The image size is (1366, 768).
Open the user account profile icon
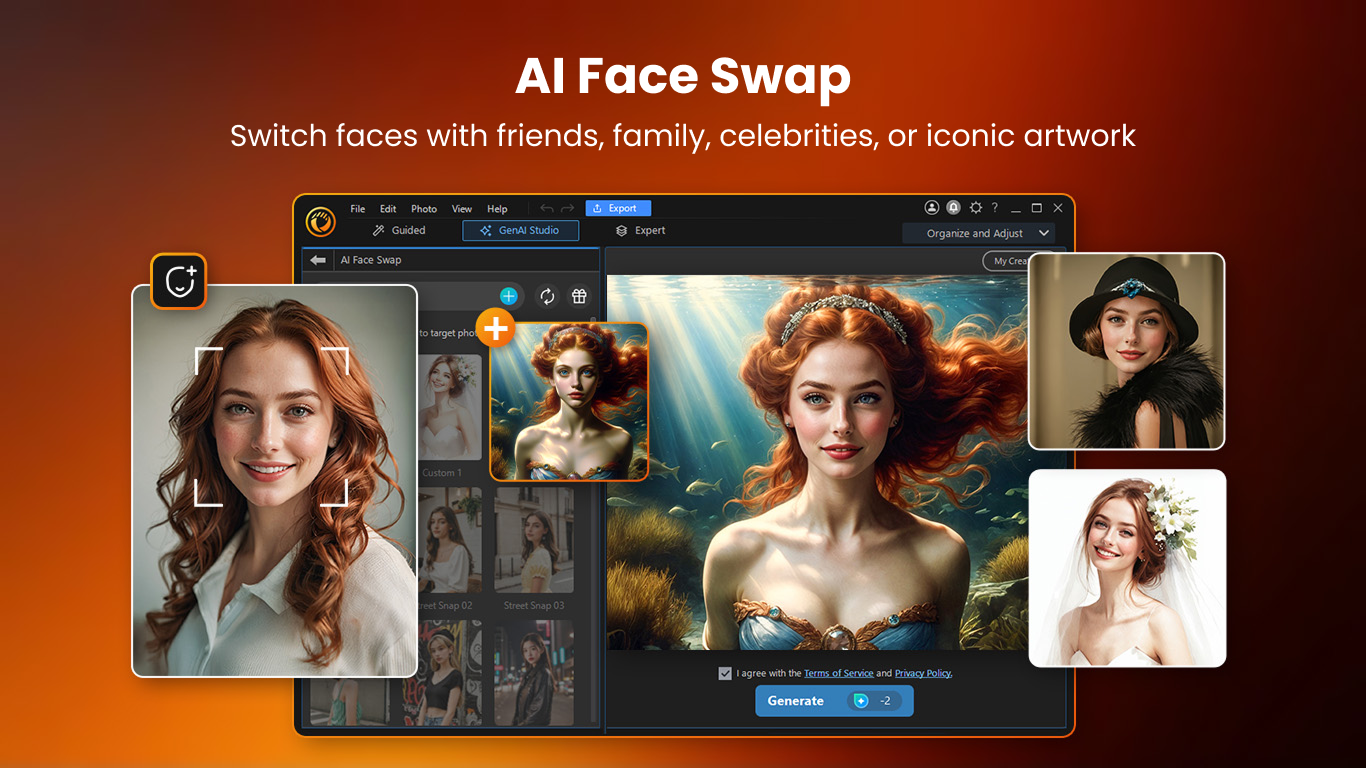[932, 208]
